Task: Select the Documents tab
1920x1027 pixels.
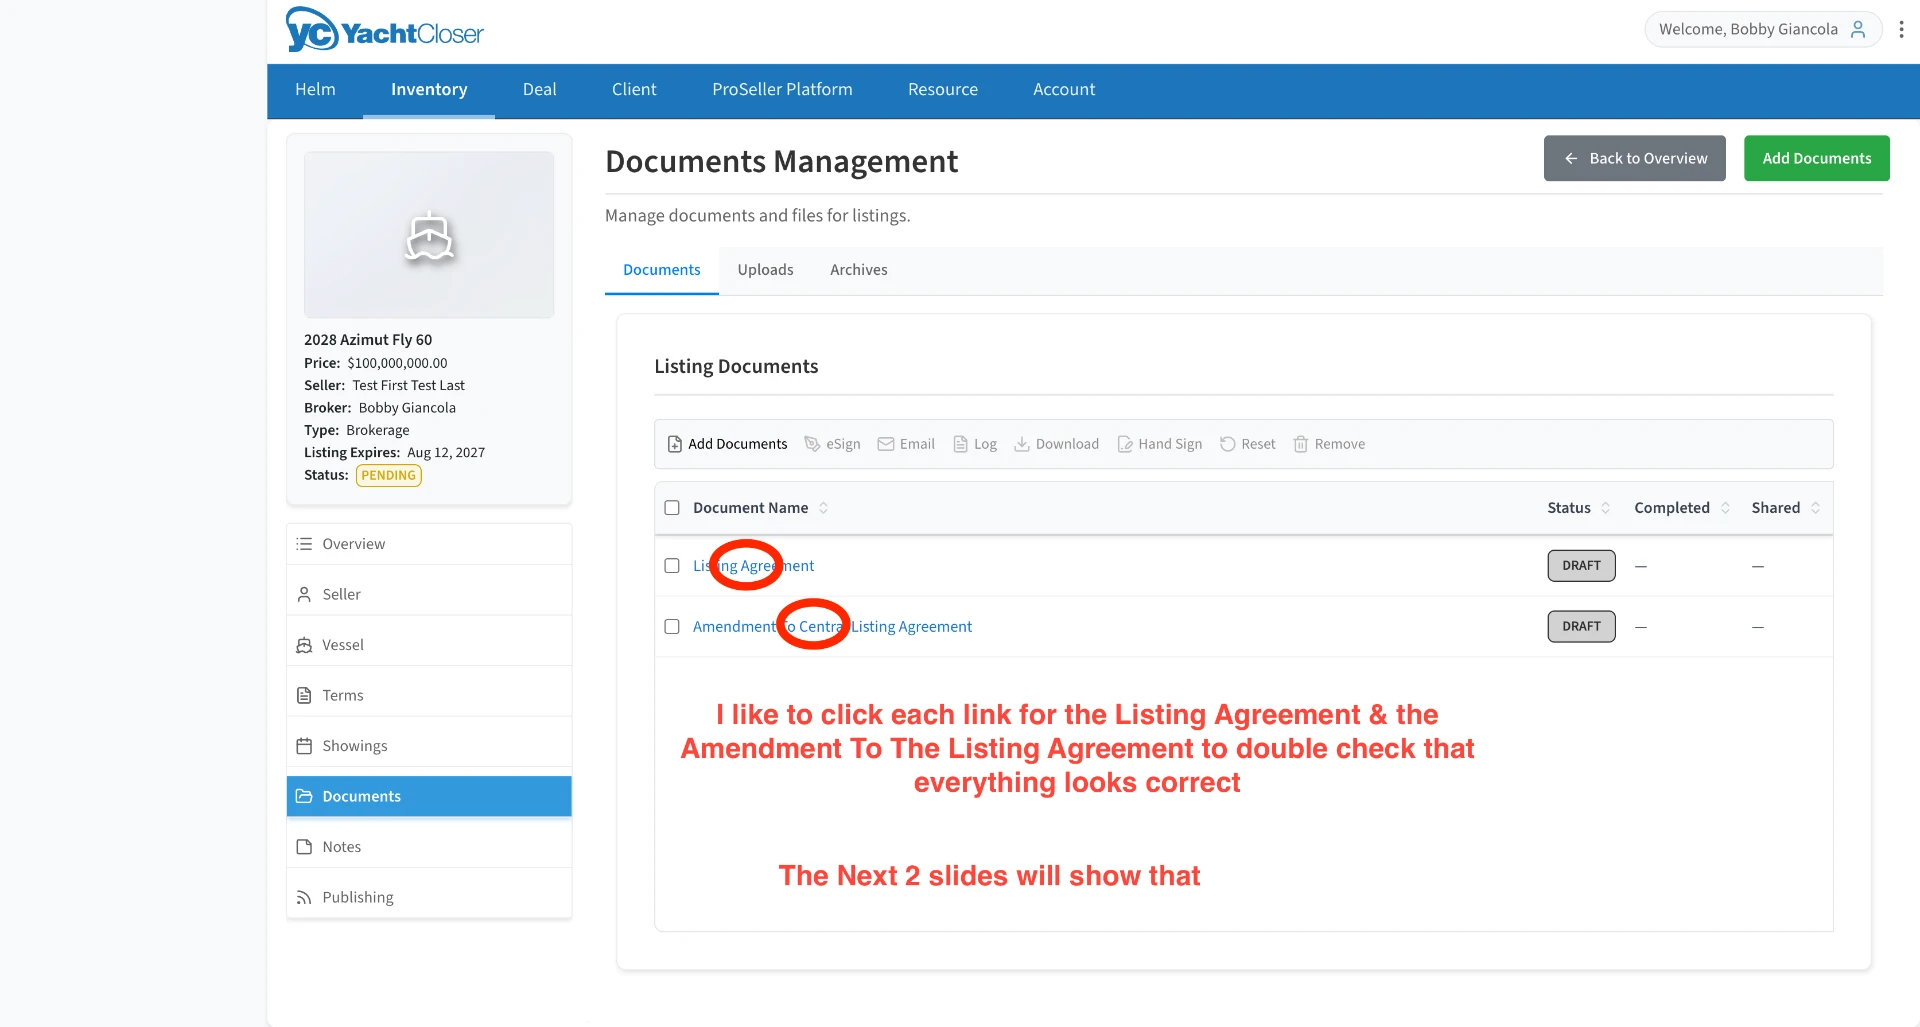Action: pyautogui.click(x=661, y=270)
